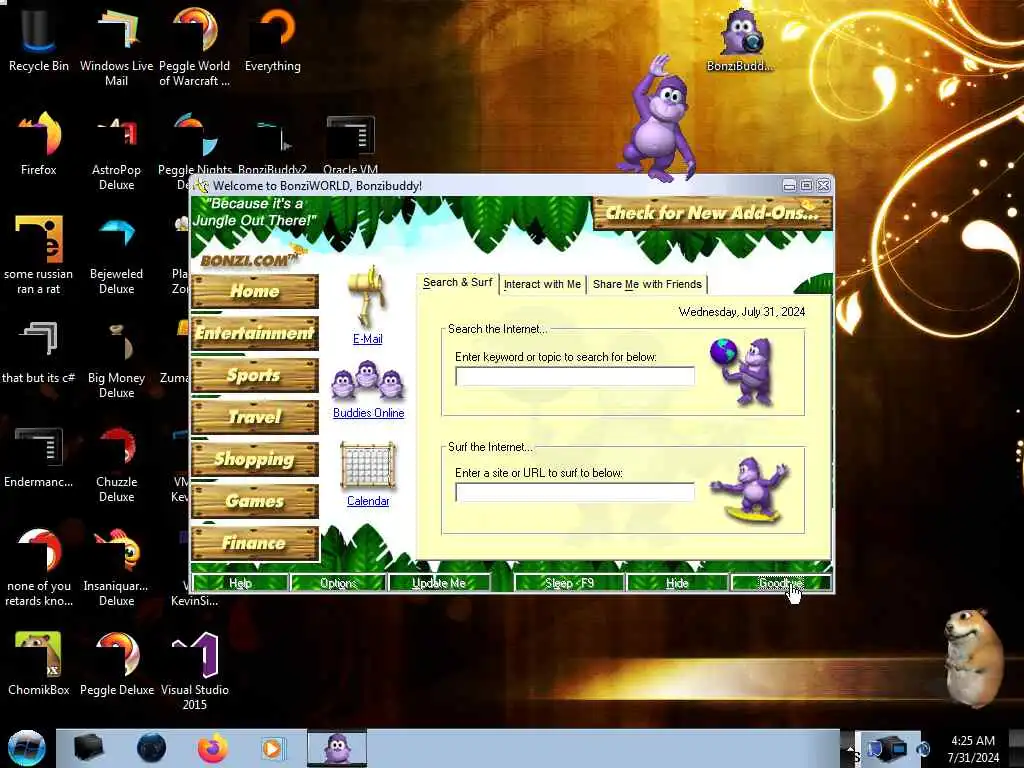1024x768 pixels.
Task: Click the site or URL input field
Action: (x=575, y=492)
